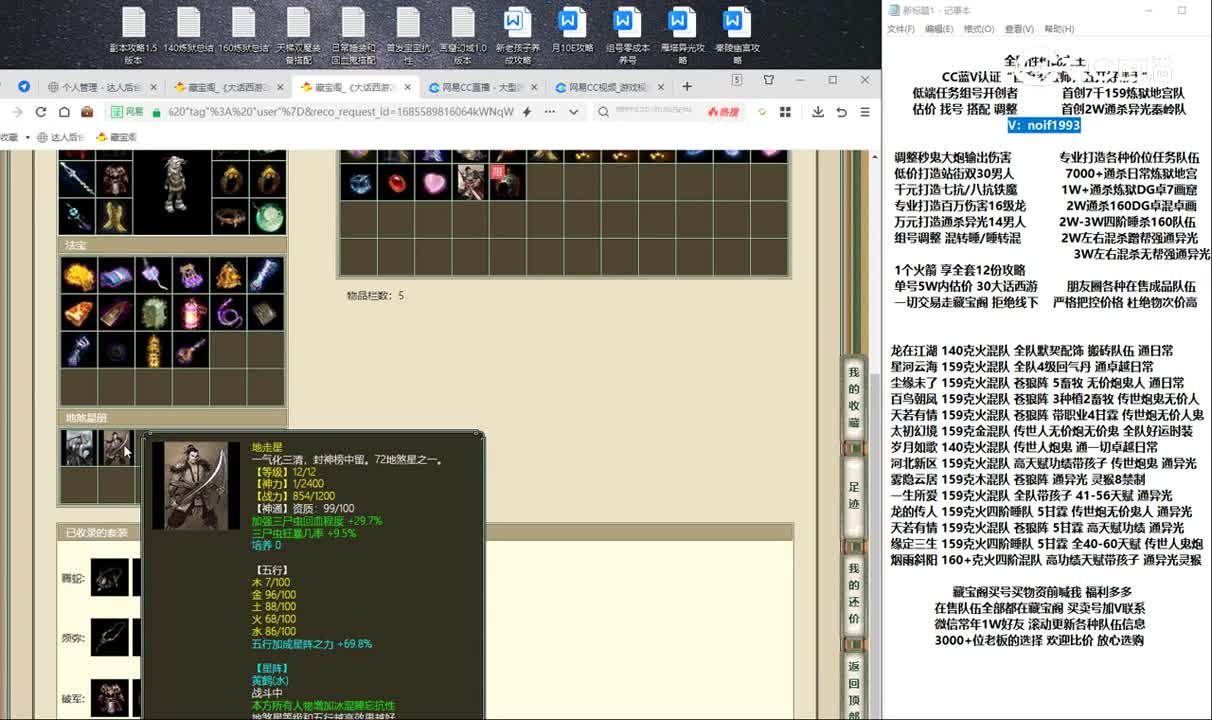Click the briefcase icon in browser toolbar
This screenshot has width=1212, height=720.
point(87,112)
